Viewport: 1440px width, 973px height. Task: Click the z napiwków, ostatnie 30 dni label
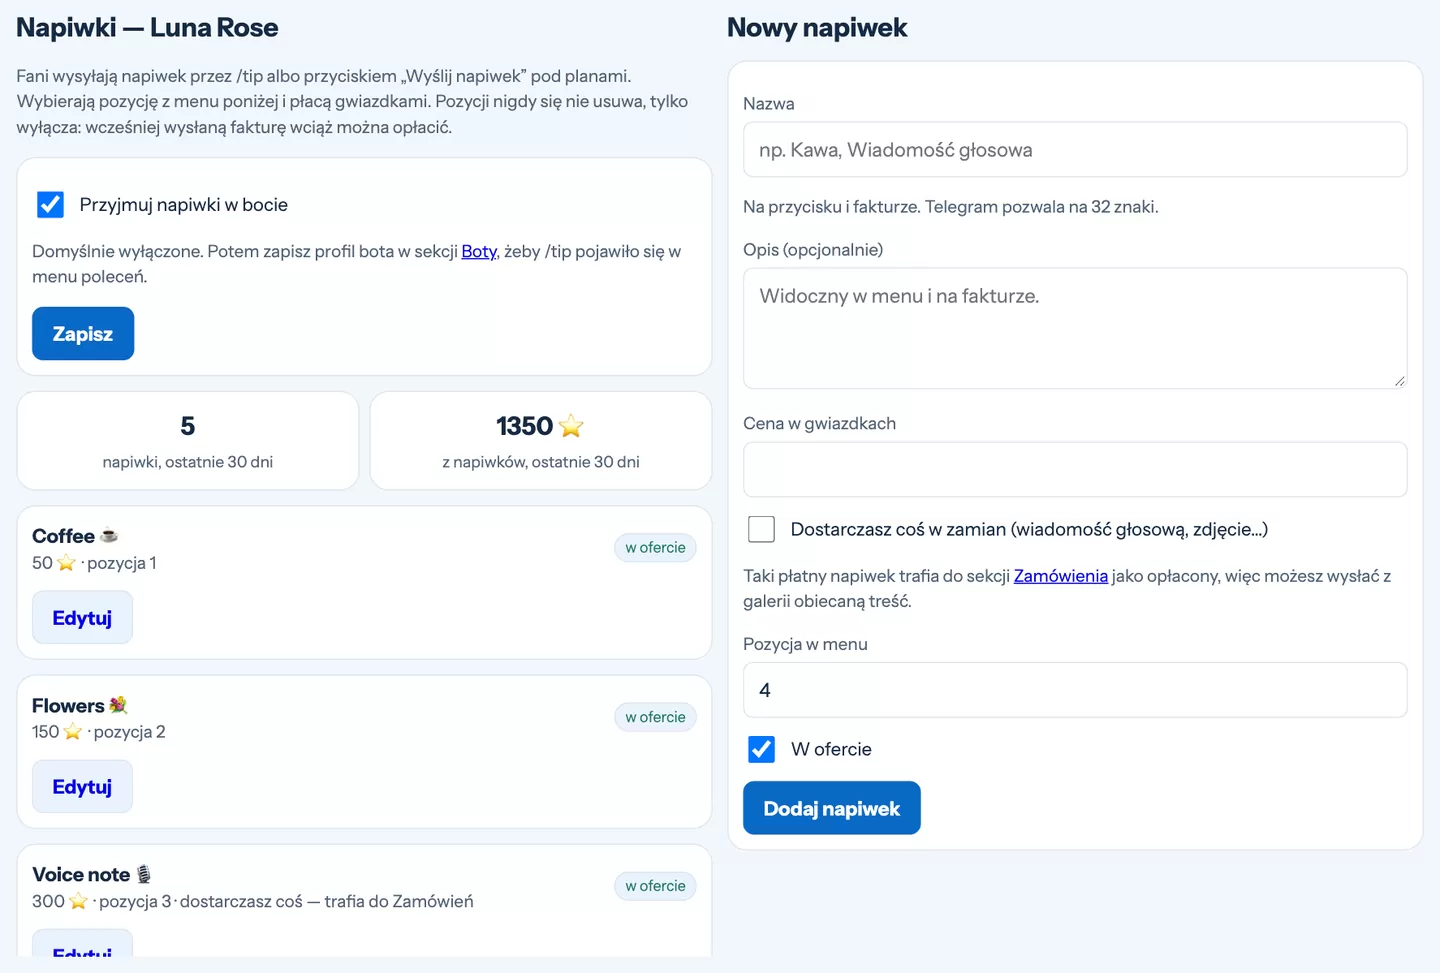tap(541, 462)
